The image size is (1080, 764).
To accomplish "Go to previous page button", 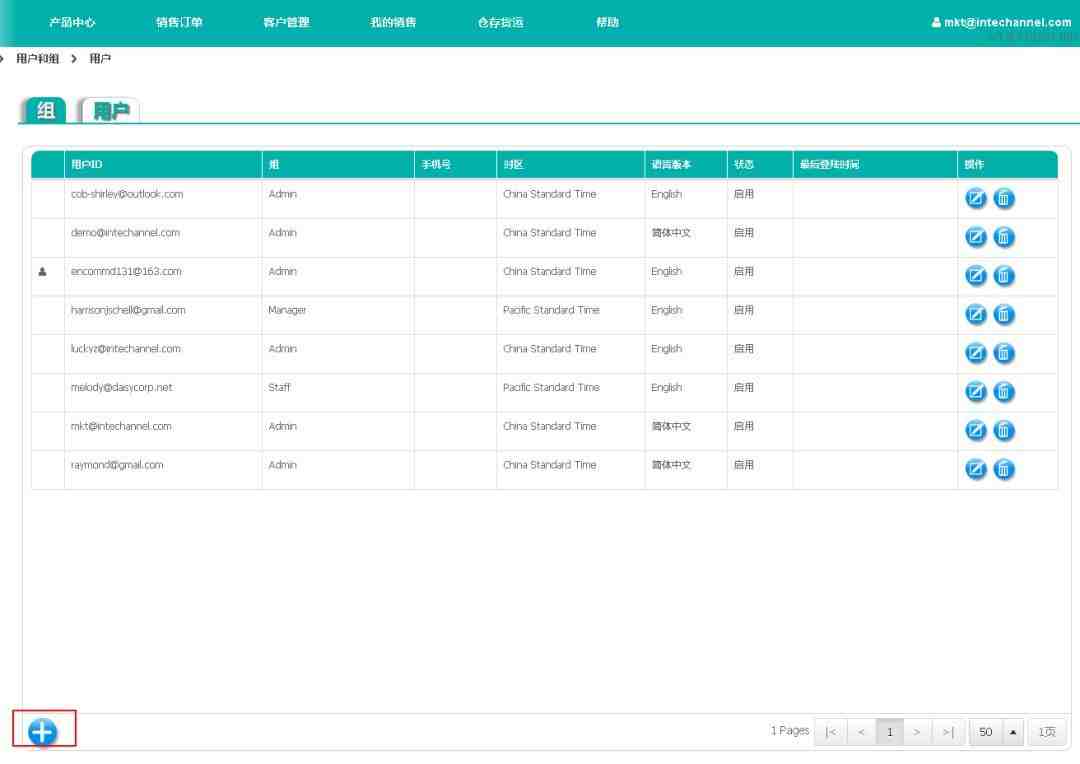I will coord(861,732).
